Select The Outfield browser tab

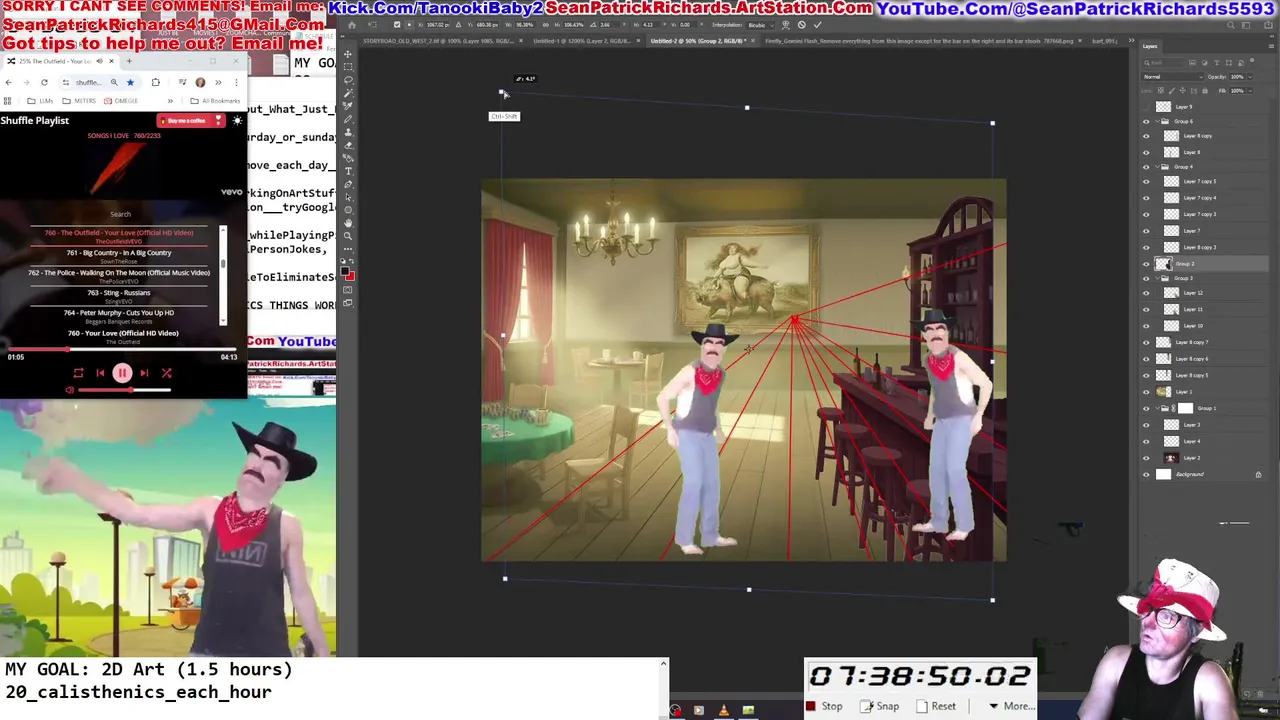(x=62, y=61)
